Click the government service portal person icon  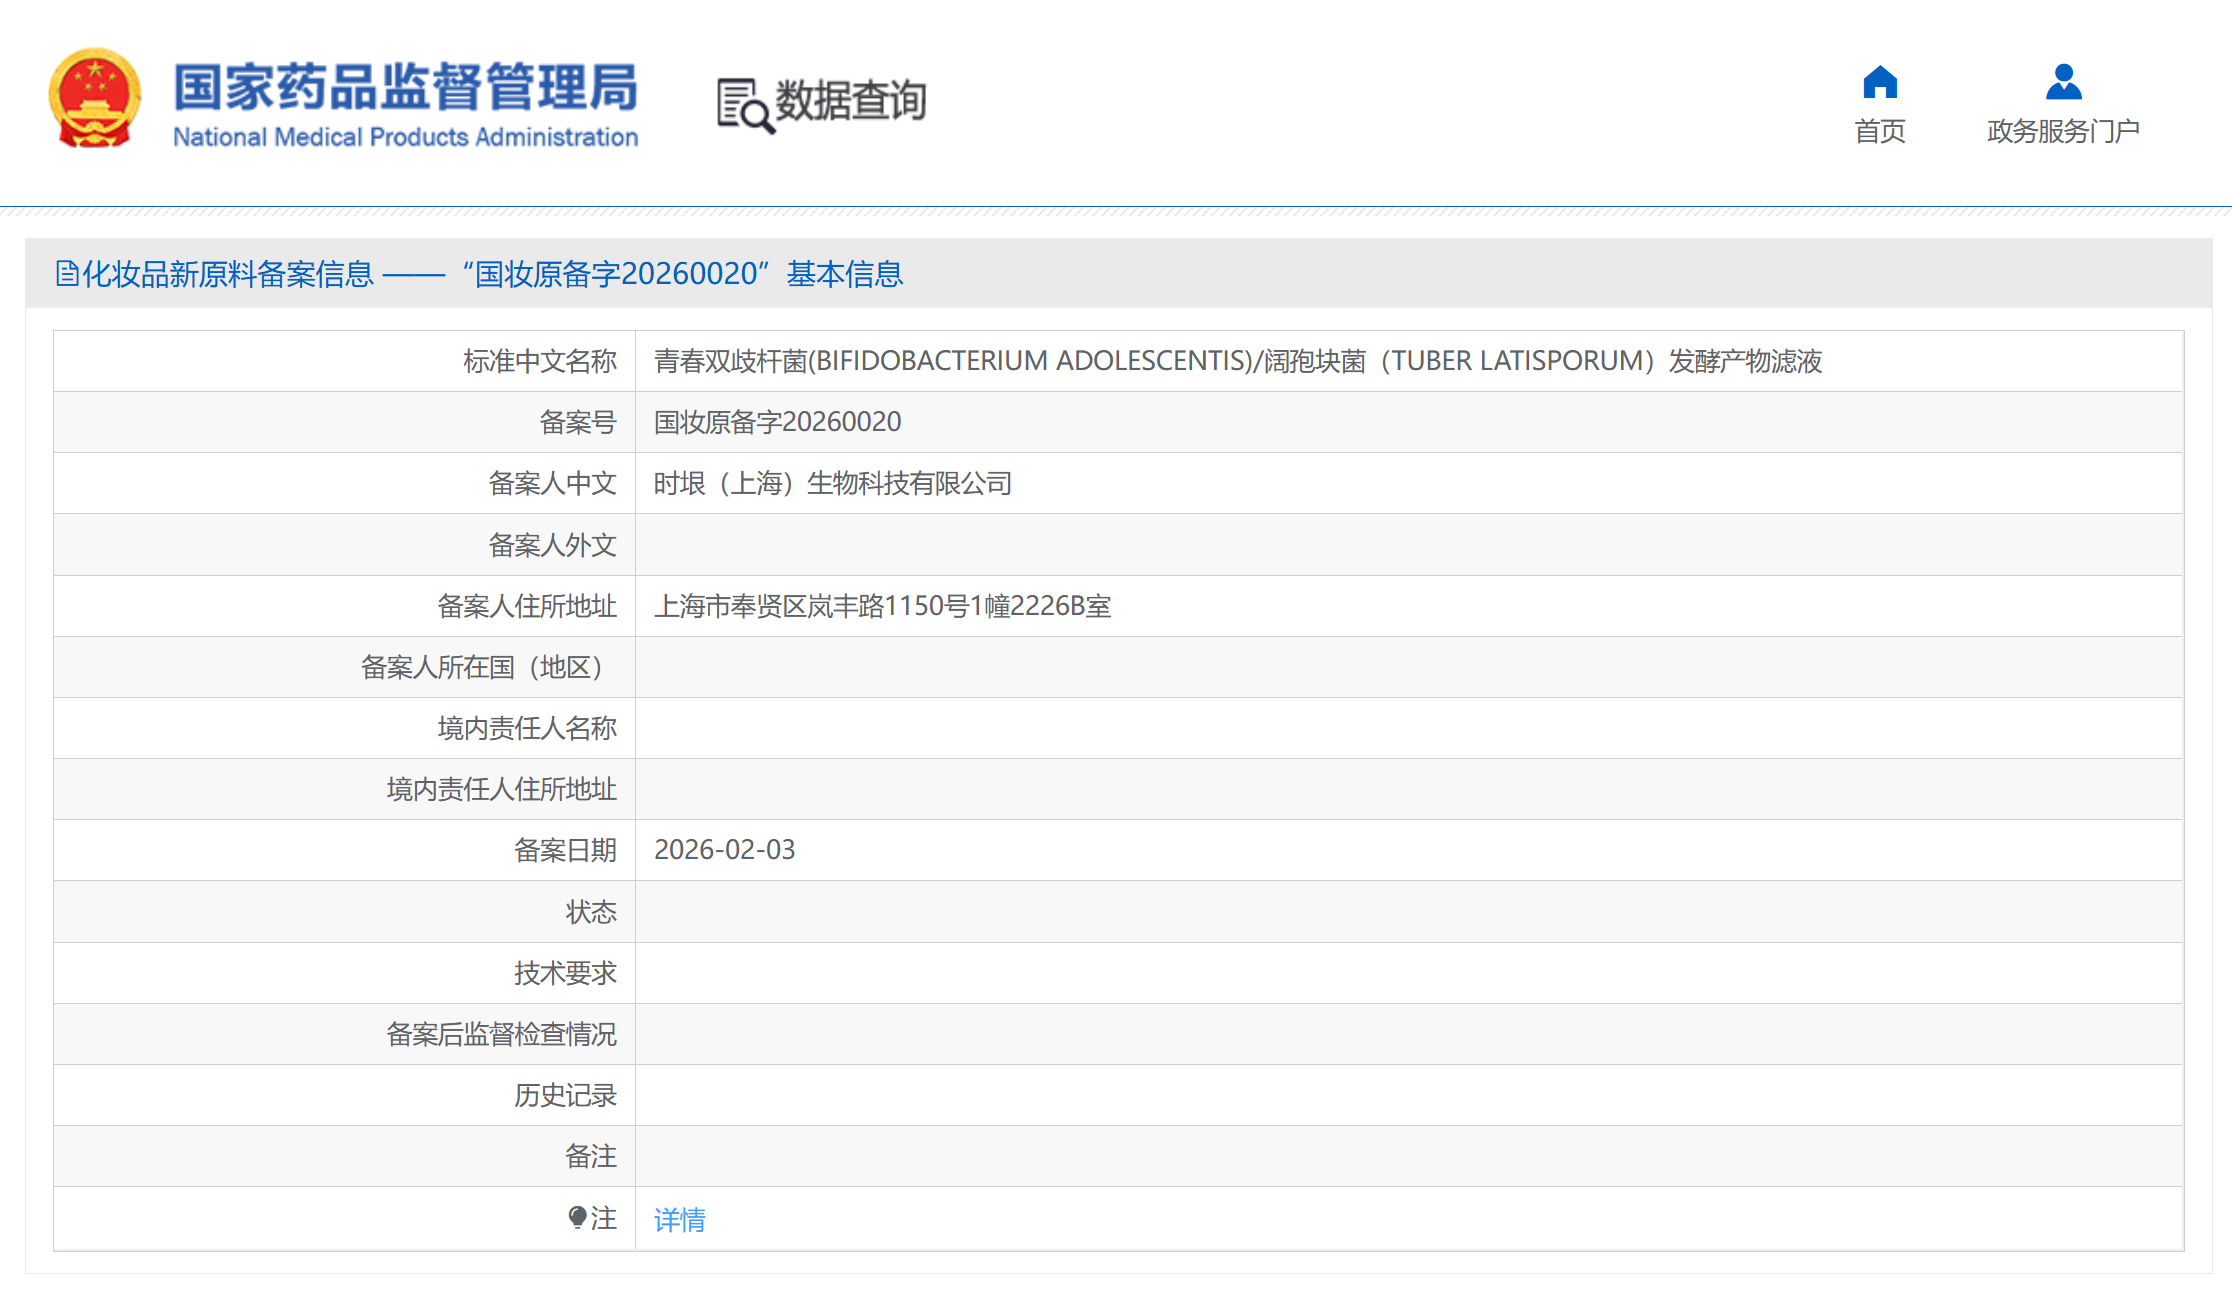pos(2063,83)
